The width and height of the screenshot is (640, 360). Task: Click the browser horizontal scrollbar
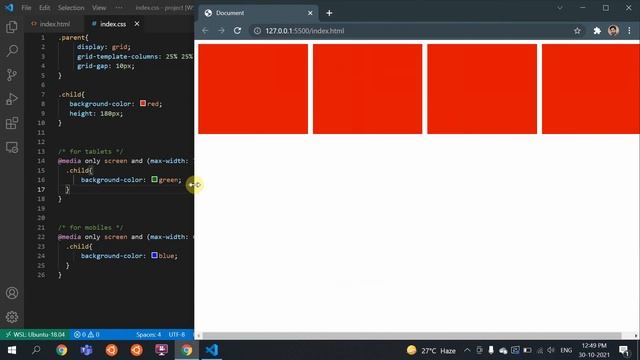pyautogui.click(x=412, y=336)
